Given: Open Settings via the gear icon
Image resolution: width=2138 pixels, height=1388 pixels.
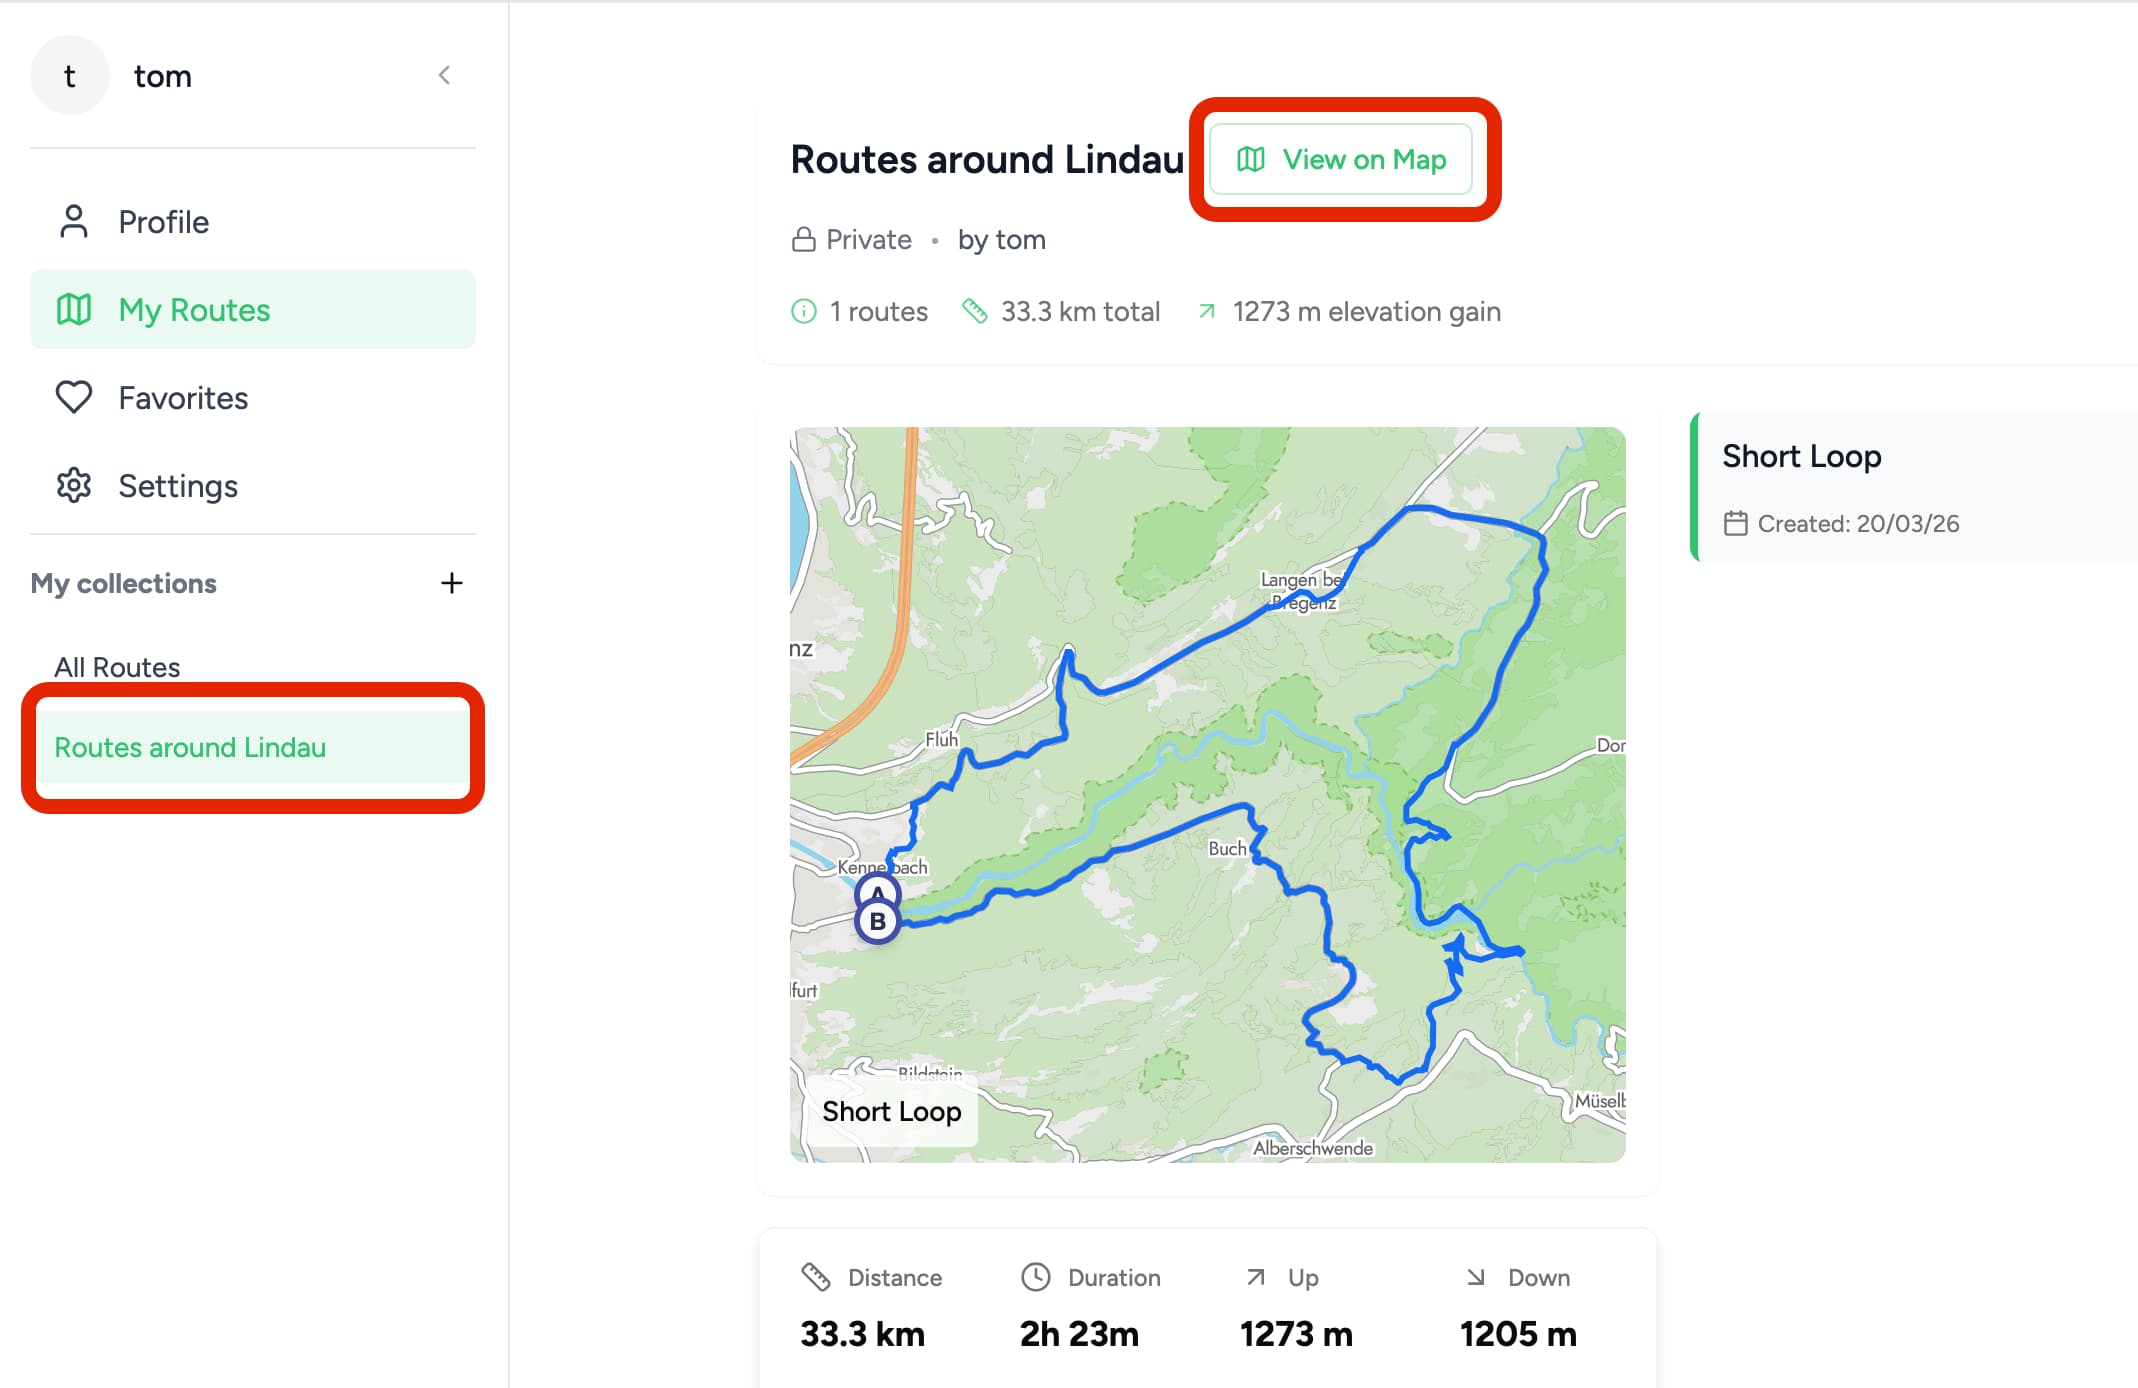Looking at the screenshot, I should point(74,486).
